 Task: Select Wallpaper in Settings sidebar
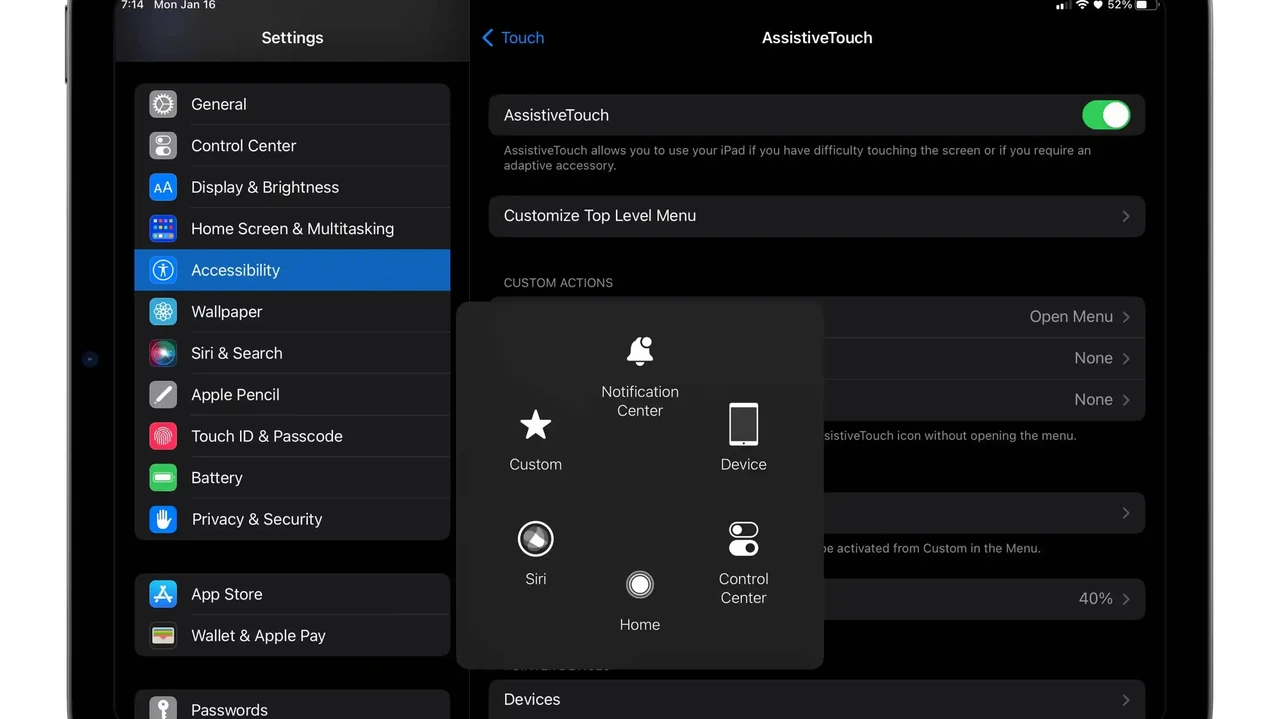click(292, 312)
